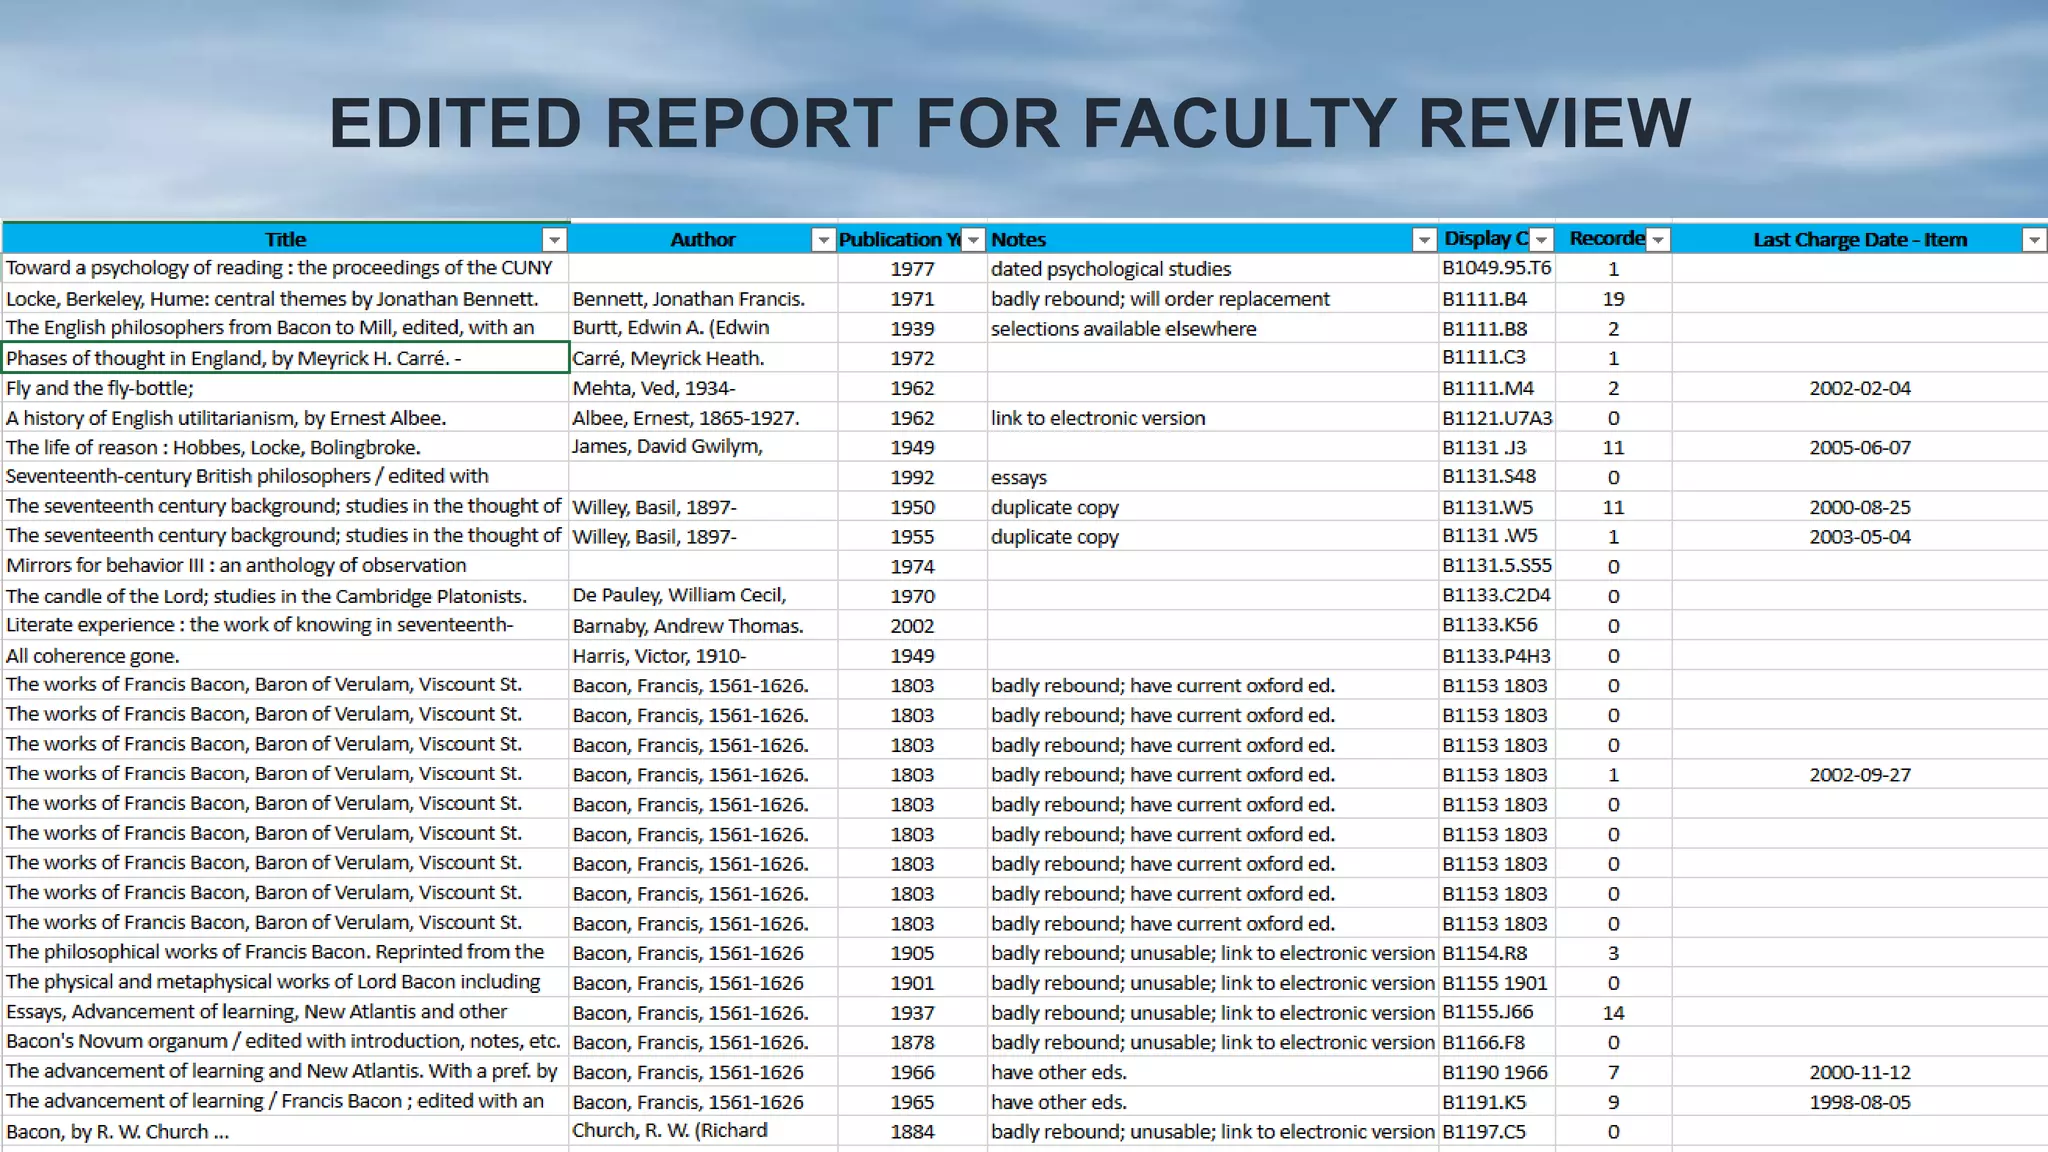The height and width of the screenshot is (1152, 2048).
Task: Select charge date '2000-08-25'
Action: coord(1860,507)
